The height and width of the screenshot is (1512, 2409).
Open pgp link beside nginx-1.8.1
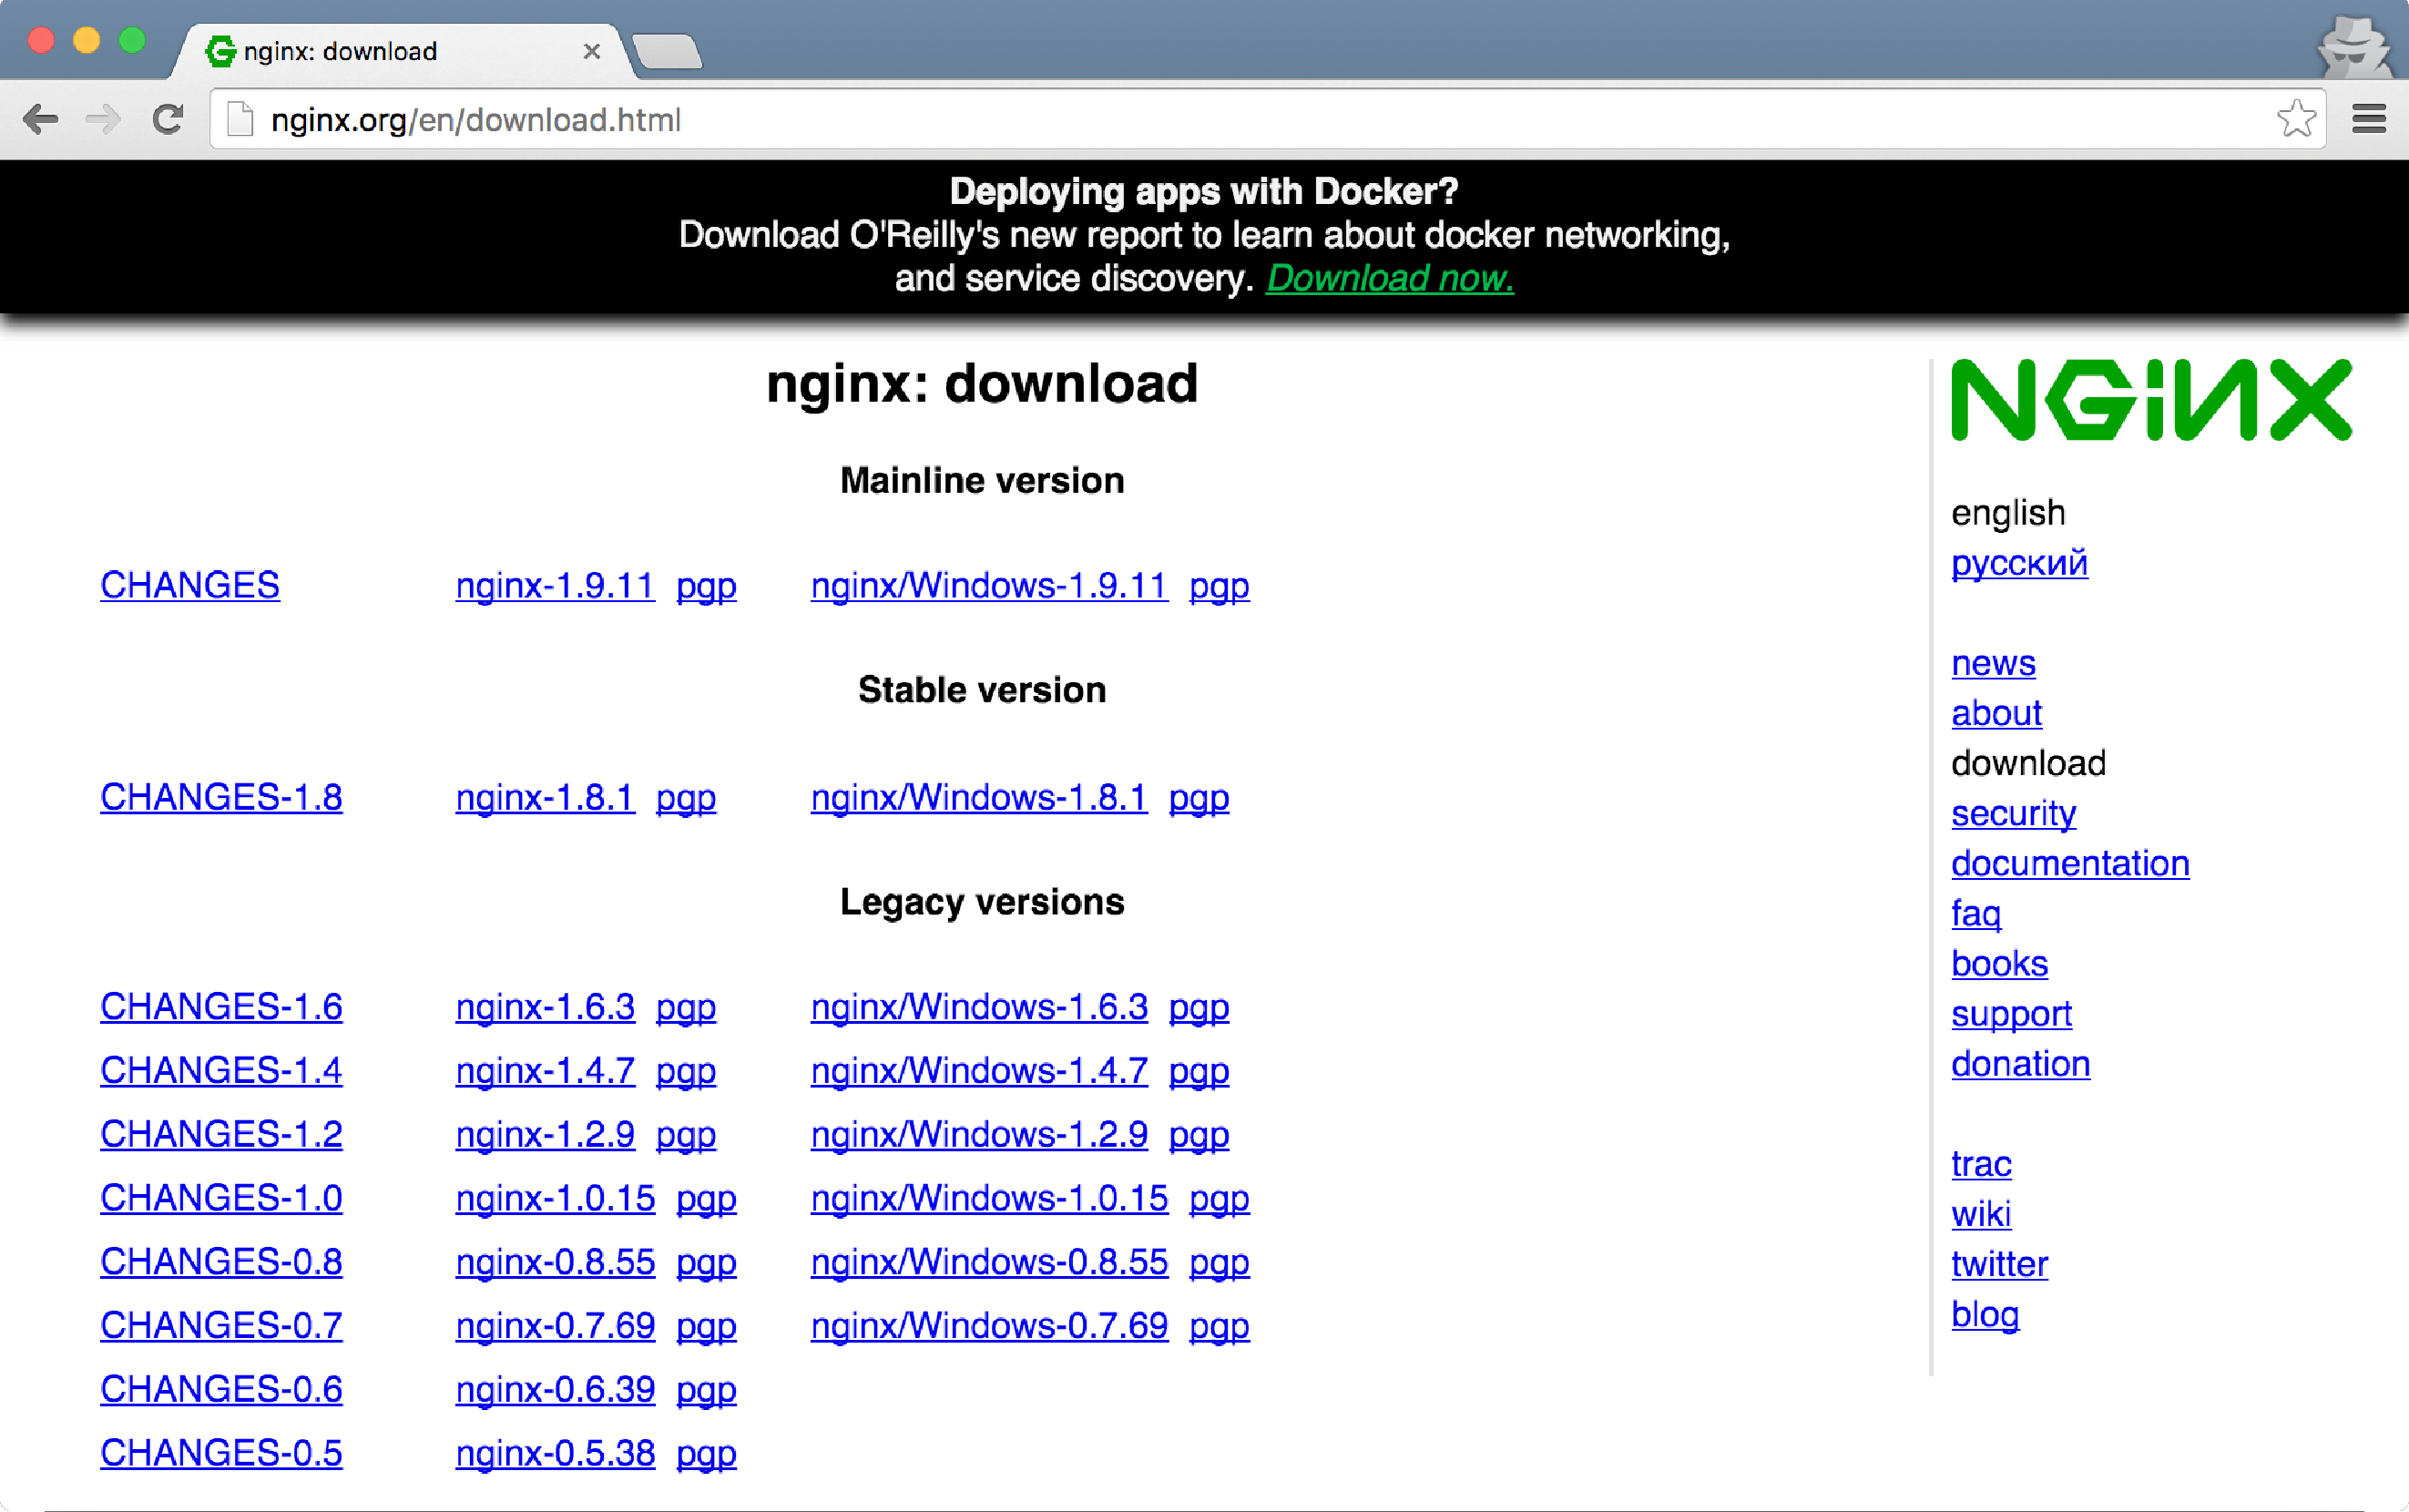pos(686,798)
